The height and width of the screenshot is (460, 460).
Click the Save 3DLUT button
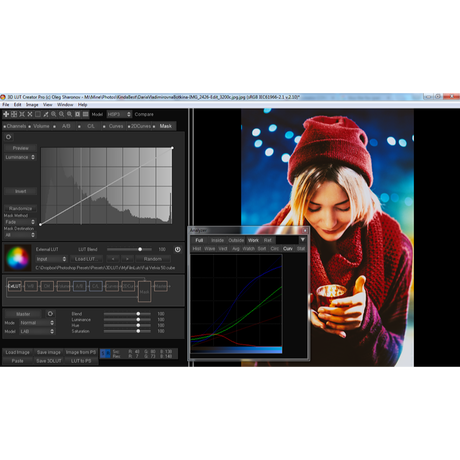[49, 361]
